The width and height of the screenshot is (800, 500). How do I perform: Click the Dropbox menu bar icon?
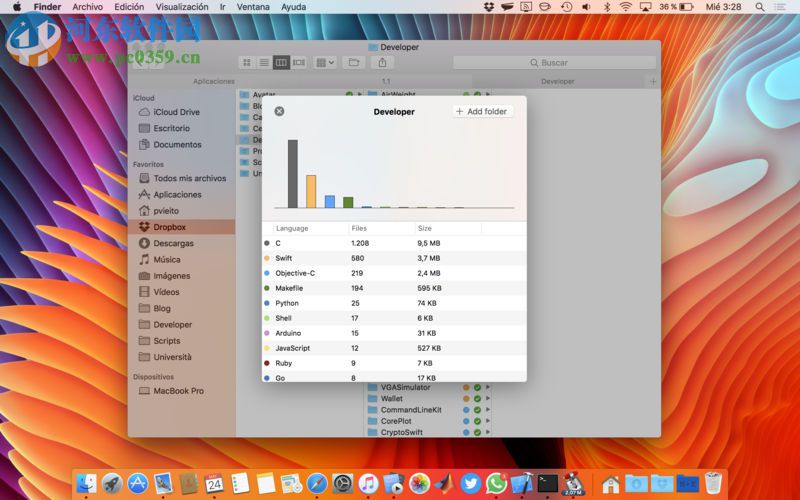[489, 7]
